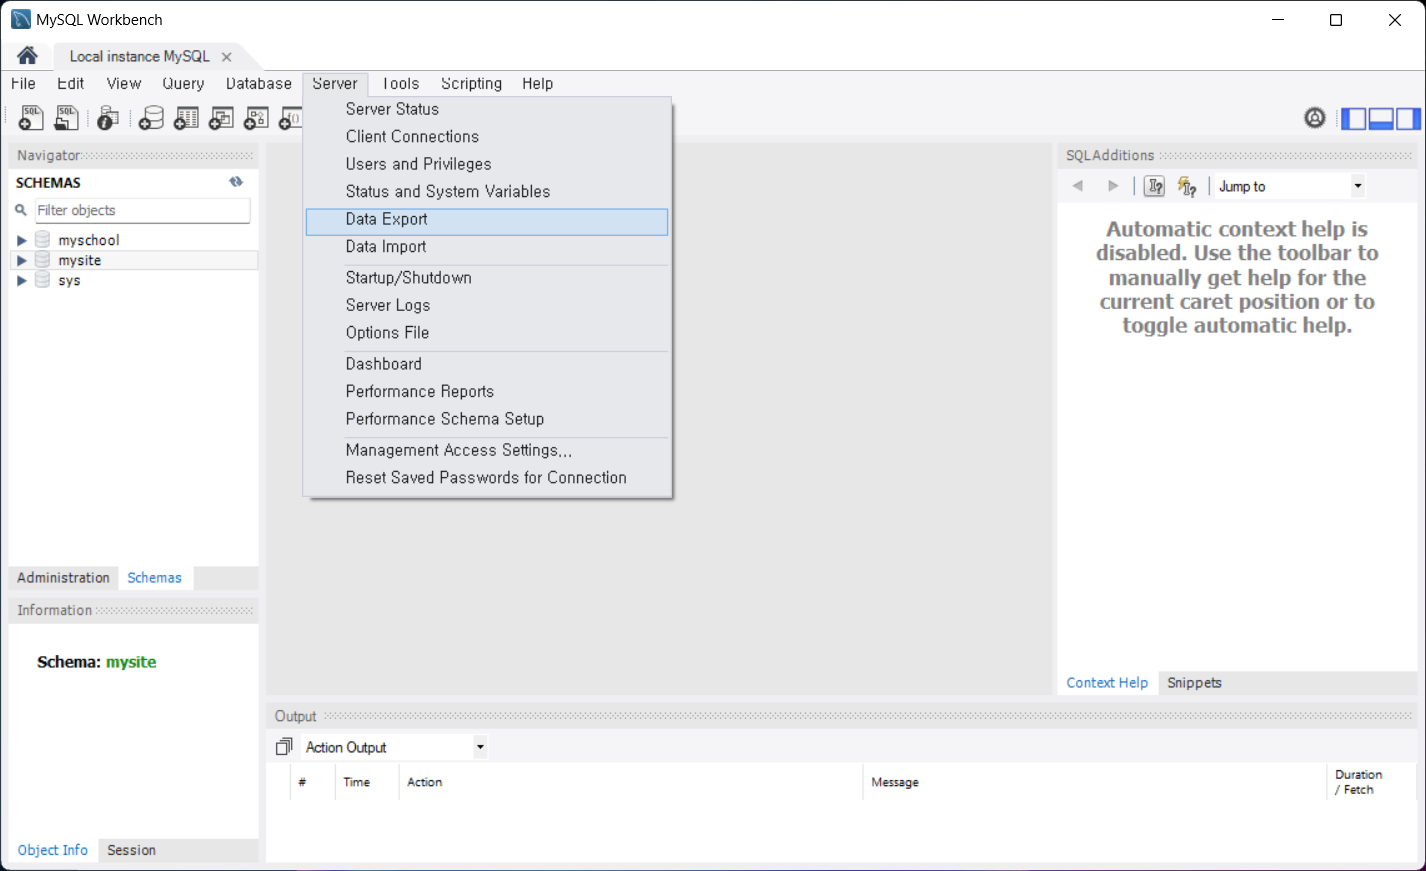Switch to the Snippets tab
This screenshot has width=1426, height=871.
[x=1194, y=683]
